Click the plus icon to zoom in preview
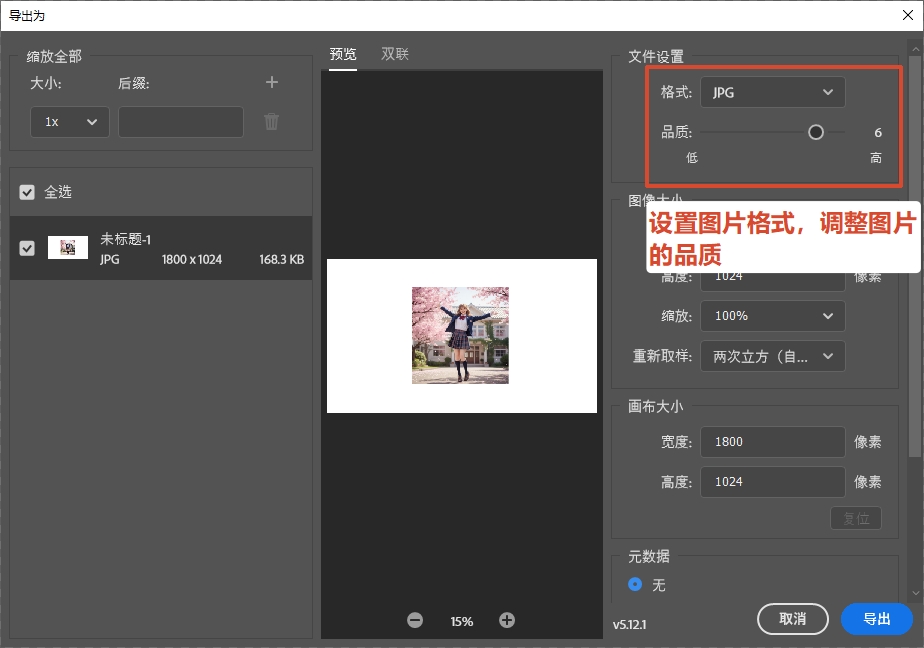This screenshot has width=924, height=648. point(507,620)
